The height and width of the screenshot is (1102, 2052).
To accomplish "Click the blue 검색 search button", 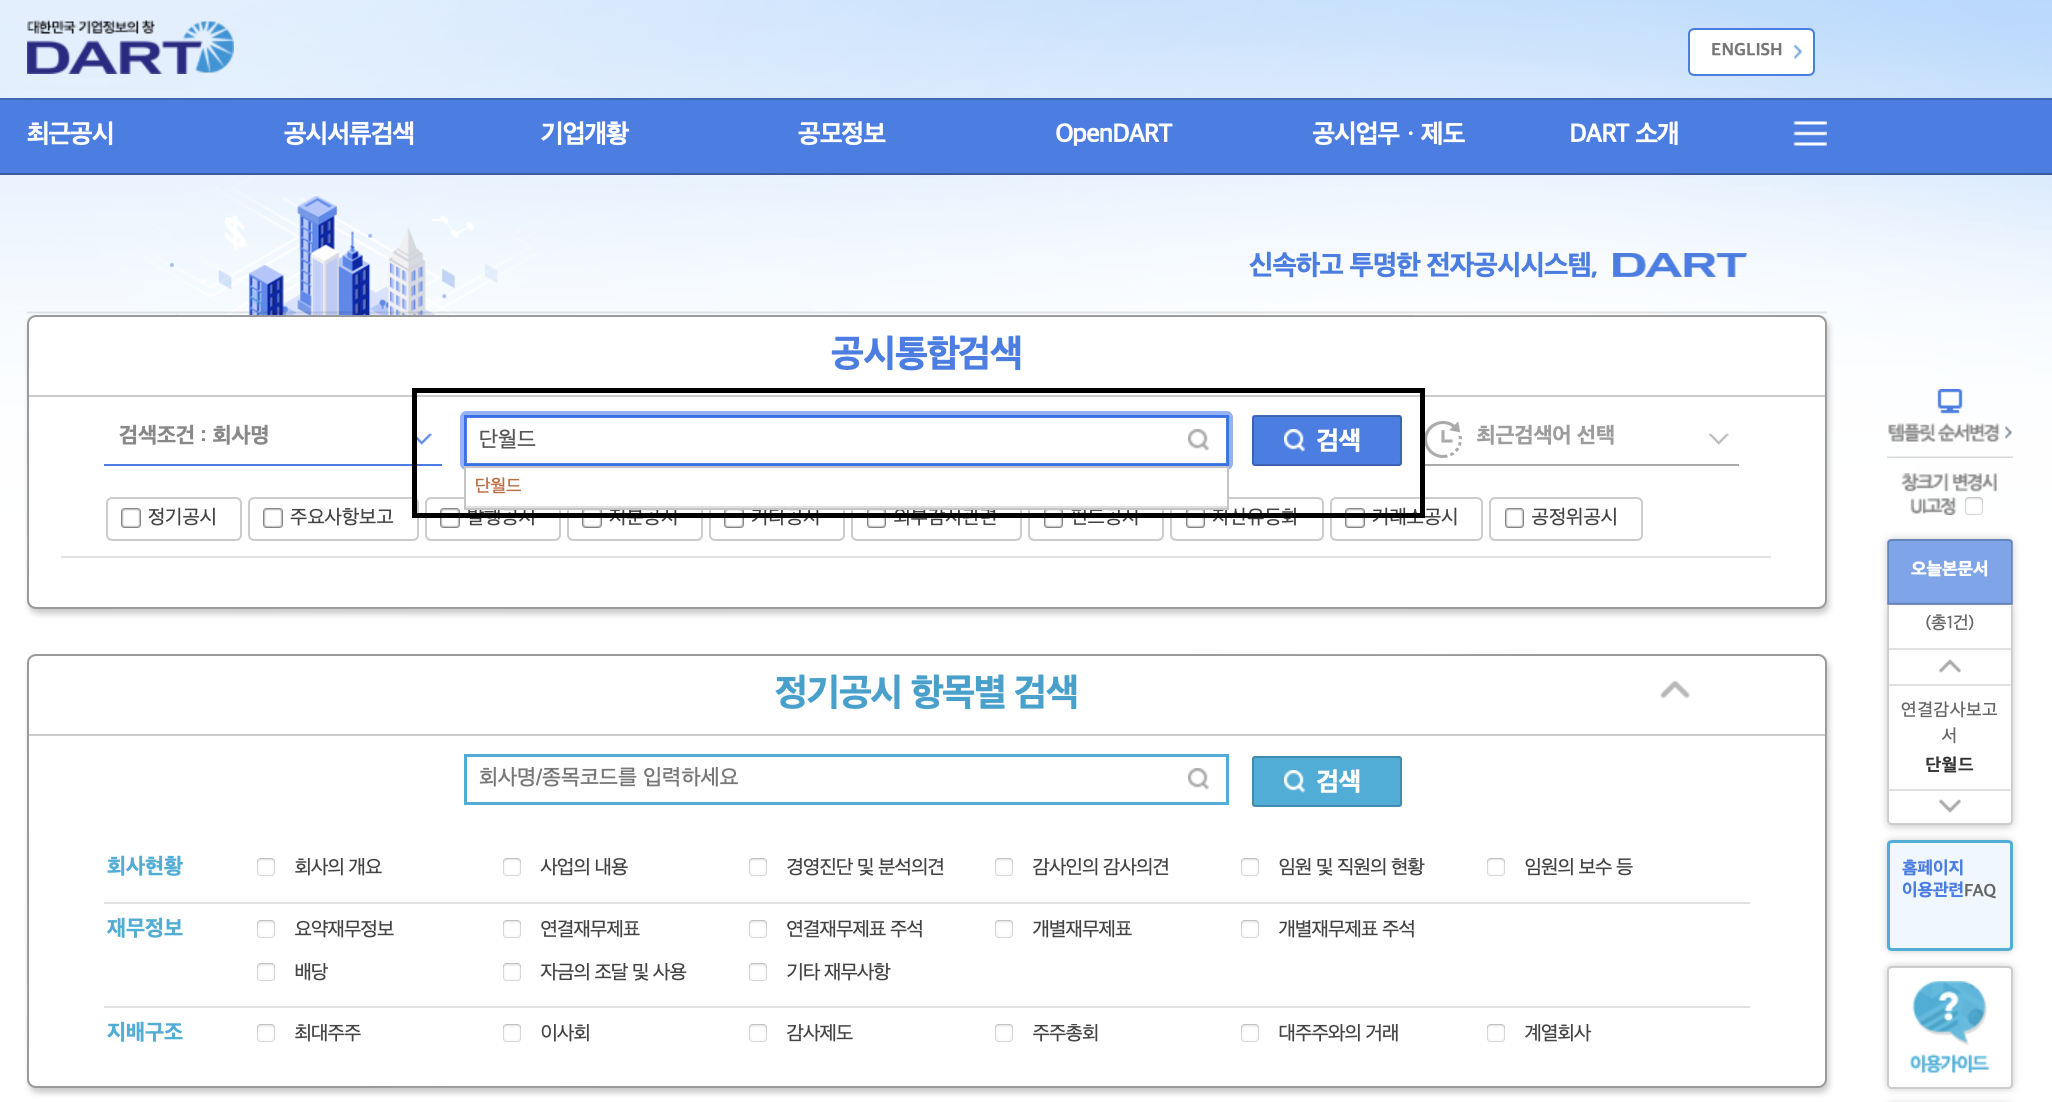I will click(x=1325, y=440).
